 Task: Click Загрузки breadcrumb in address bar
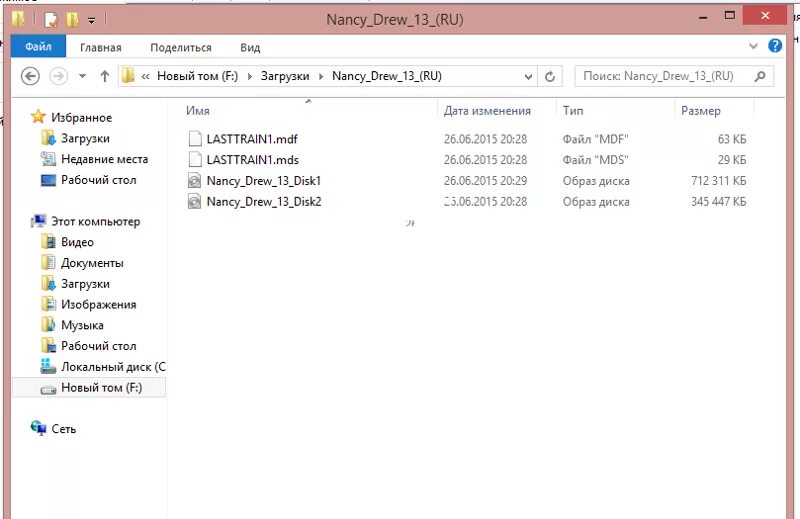click(285, 76)
